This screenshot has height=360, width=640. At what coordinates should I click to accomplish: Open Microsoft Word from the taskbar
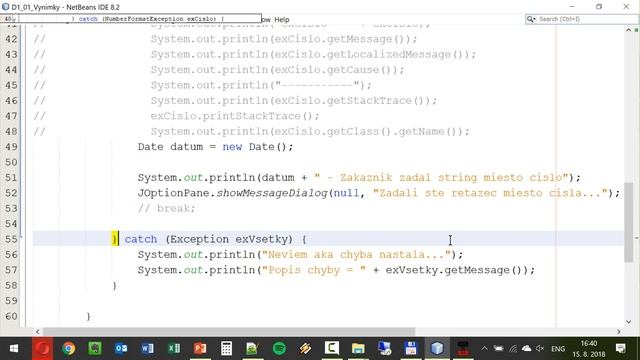coord(147,349)
